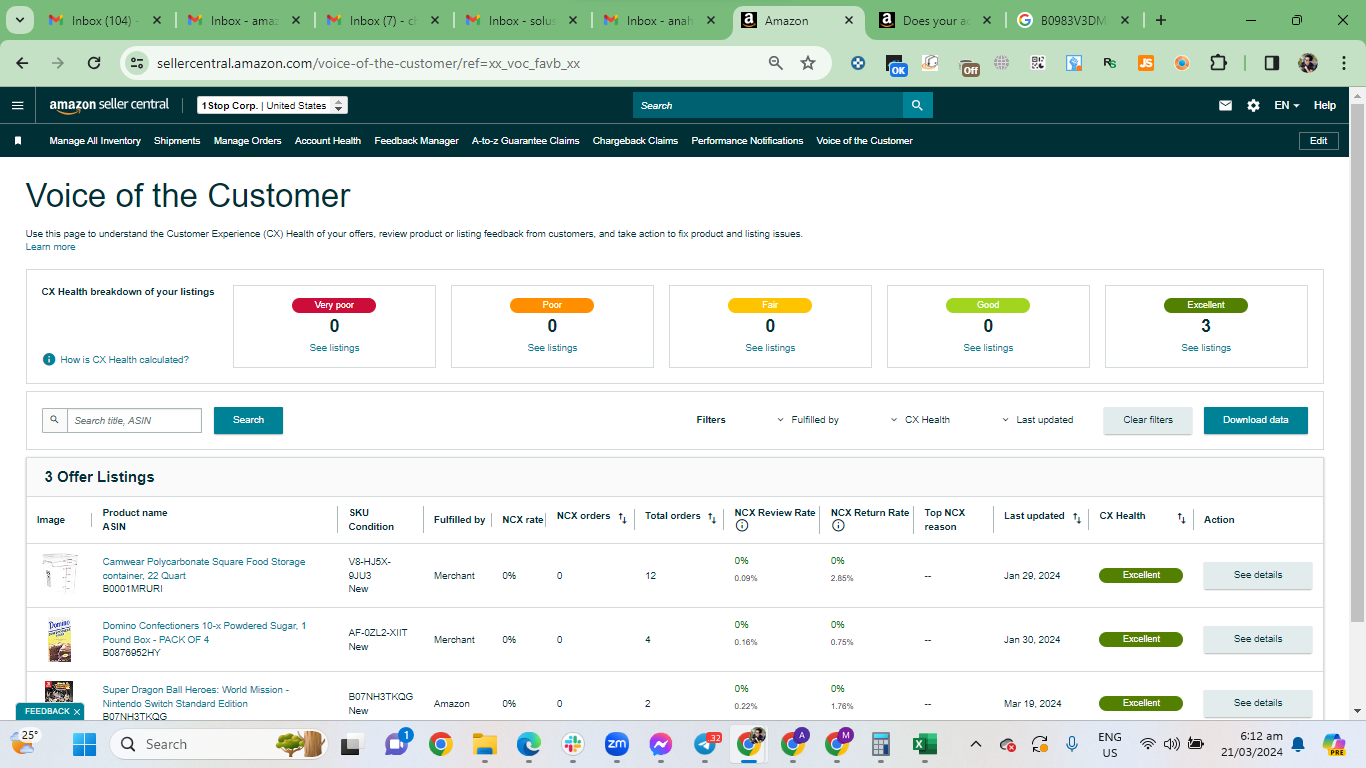Click the QR code extension icon
This screenshot has height=768, width=1366.
point(1038,63)
